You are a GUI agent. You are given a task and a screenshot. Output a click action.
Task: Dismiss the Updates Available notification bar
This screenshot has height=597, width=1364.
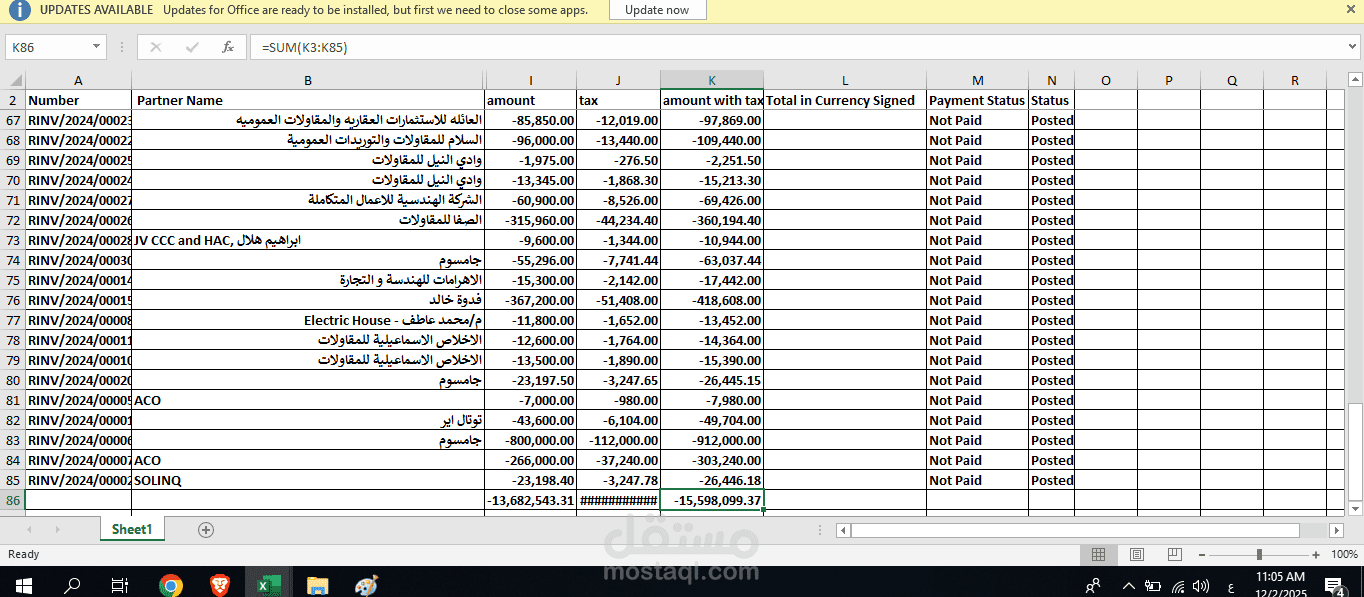coord(1351,10)
